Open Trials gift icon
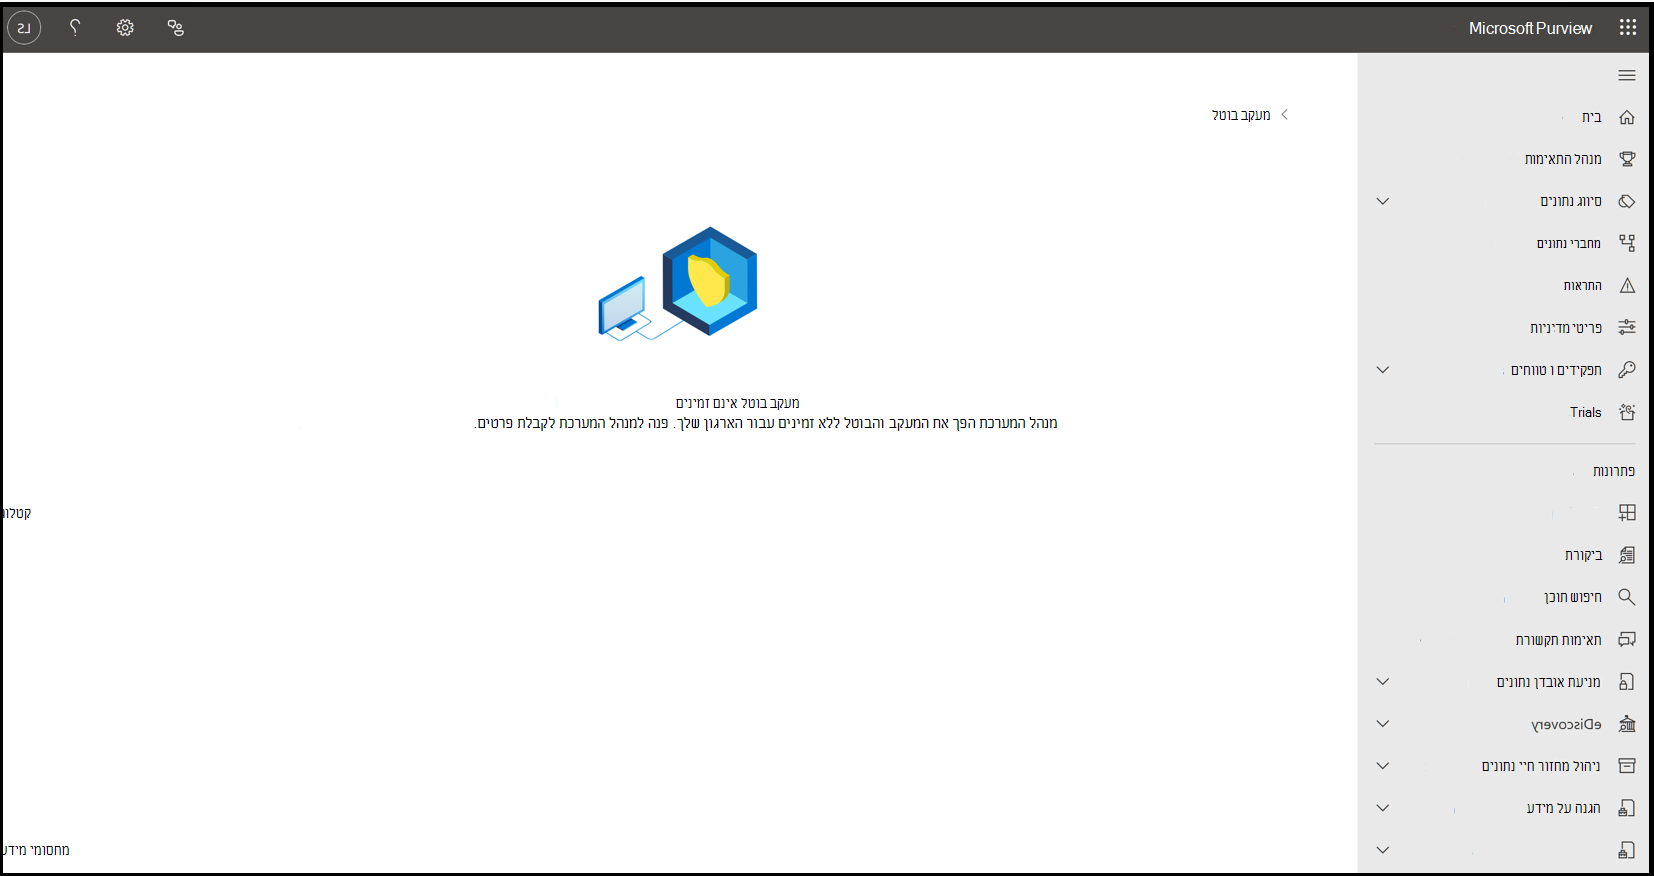This screenshot has width=1654, height=876. coord(1627,412)
